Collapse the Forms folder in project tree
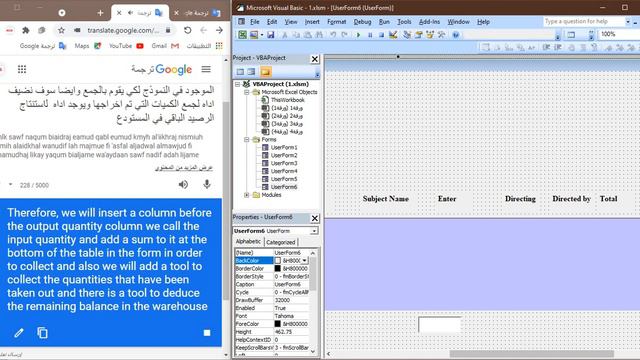The width and height of the screenshot is (640, 360). [x=247, y=140]
